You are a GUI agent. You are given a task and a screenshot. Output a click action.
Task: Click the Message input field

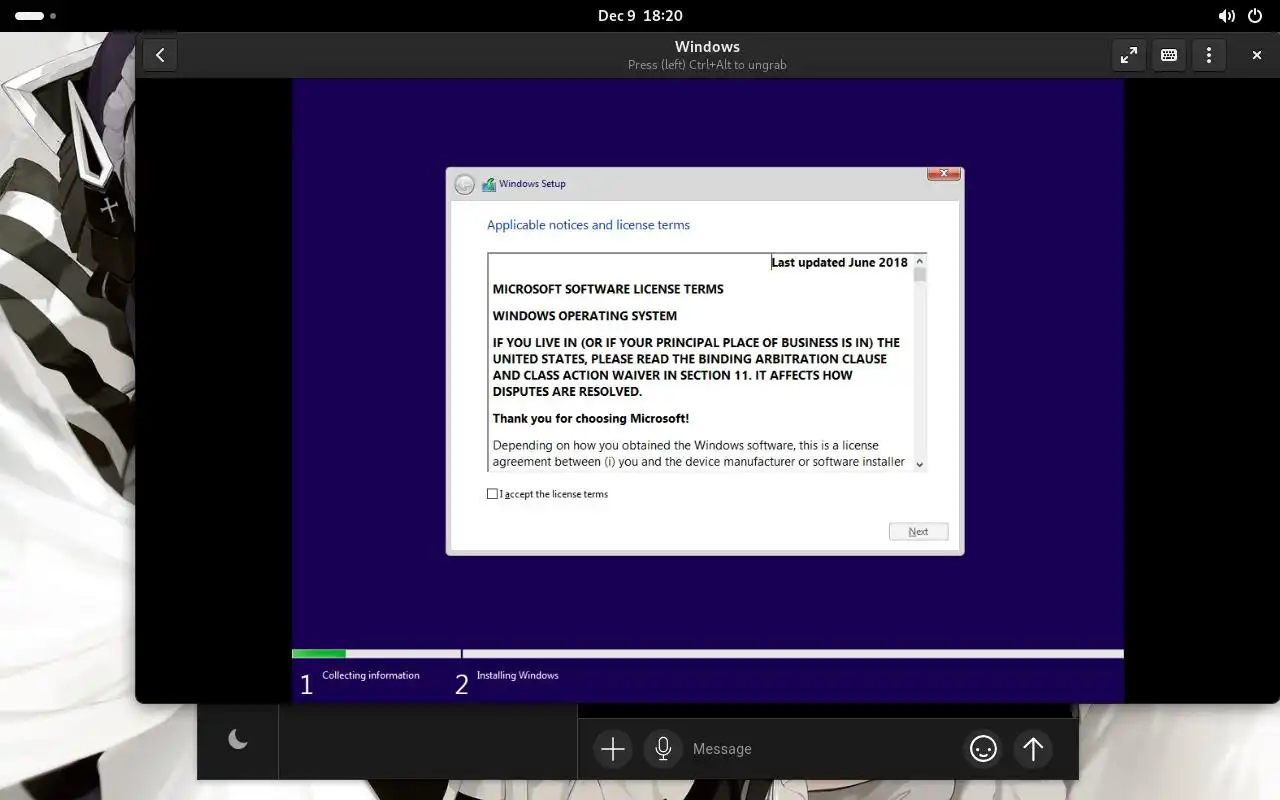point(821,749)
